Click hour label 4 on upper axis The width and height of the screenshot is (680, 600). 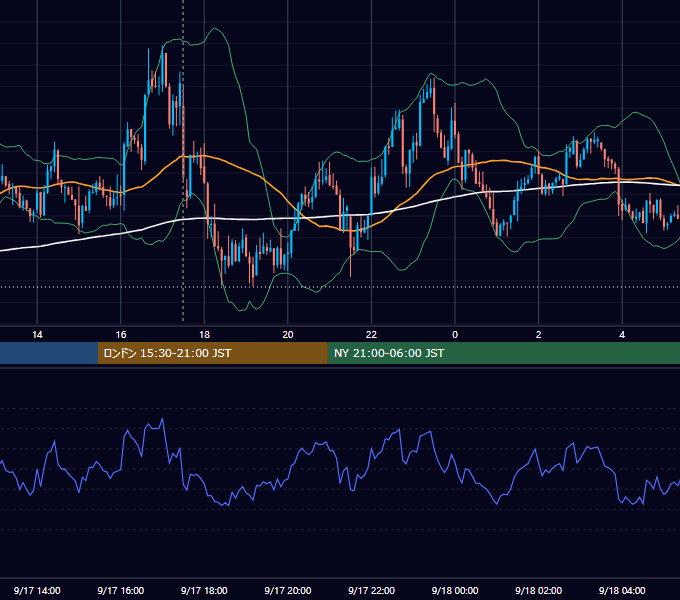pyautogui.click(x=622, y=335)
